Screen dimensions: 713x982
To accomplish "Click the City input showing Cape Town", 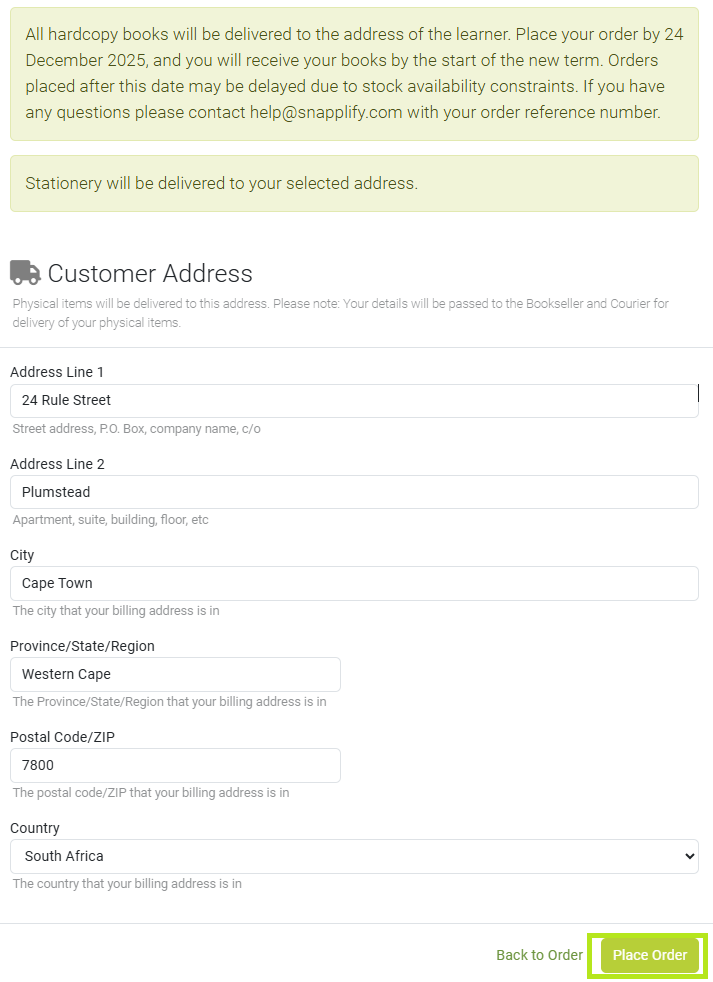I will [x=355, y=583].
